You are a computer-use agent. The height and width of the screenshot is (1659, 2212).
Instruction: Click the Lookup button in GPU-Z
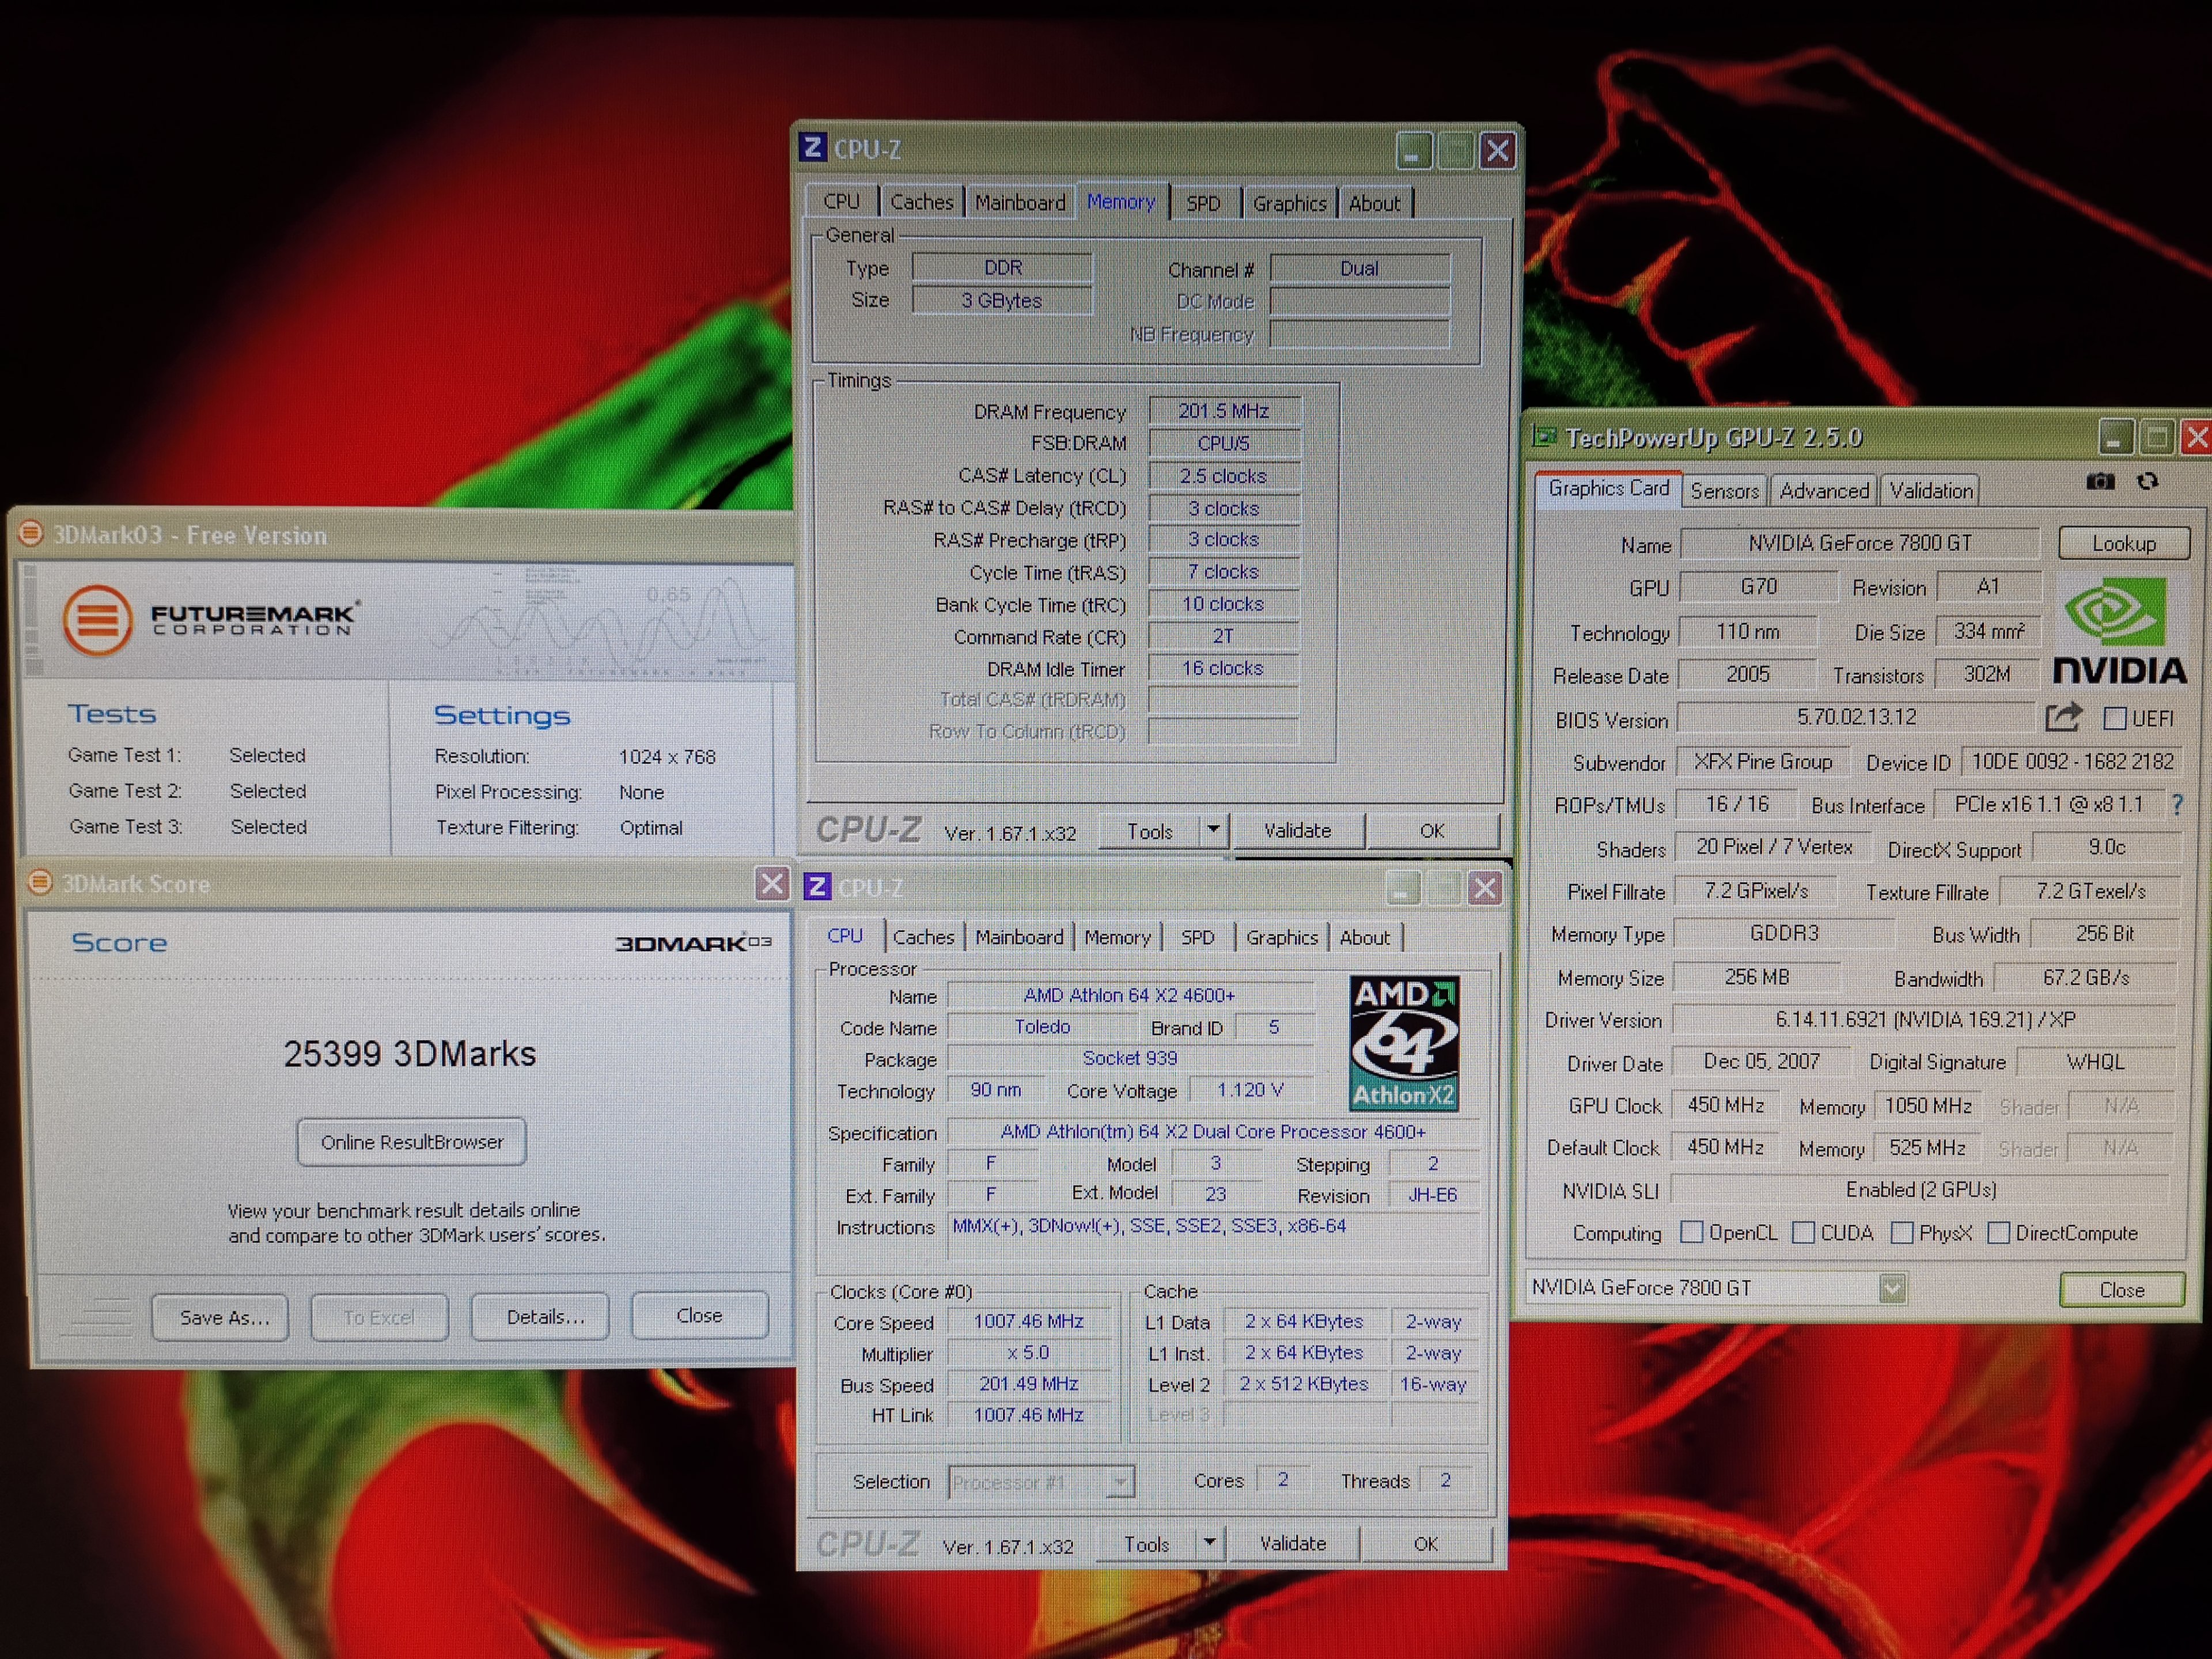[x=2124, y=544]
